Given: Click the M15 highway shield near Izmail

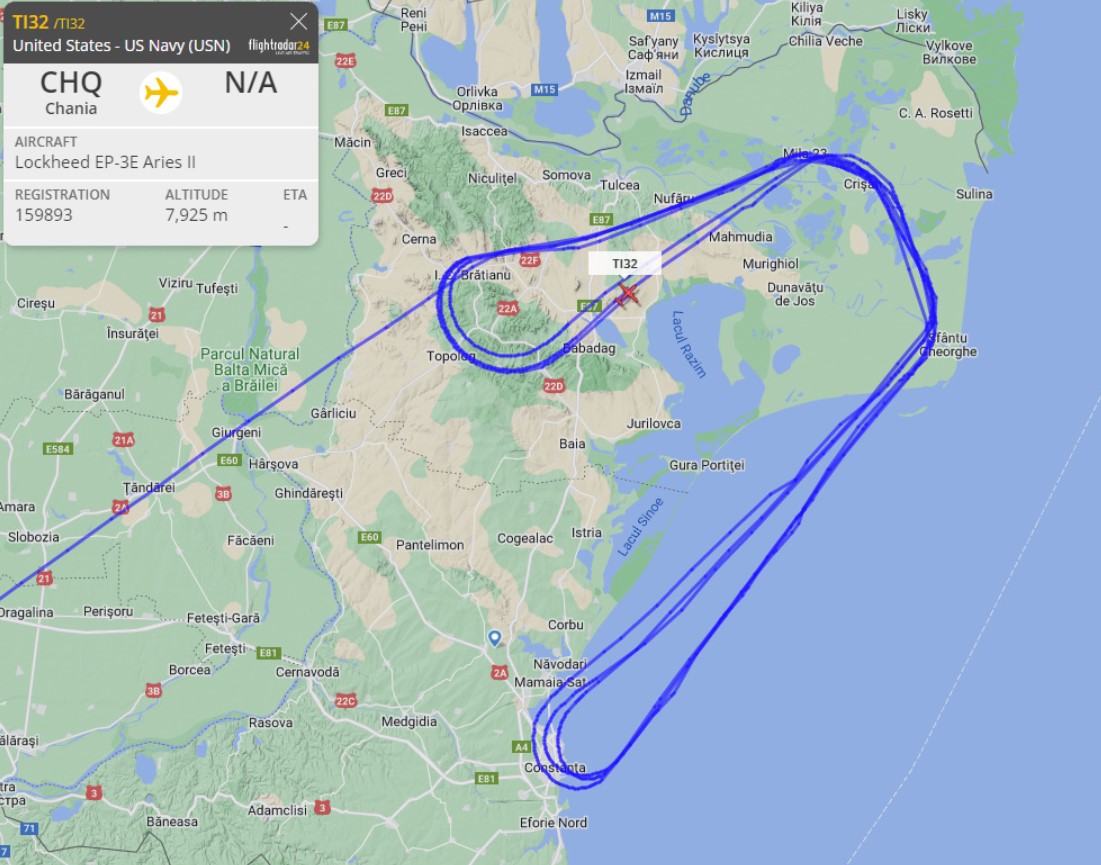Looking at the screenshot, I should click(x=660, y=15).
